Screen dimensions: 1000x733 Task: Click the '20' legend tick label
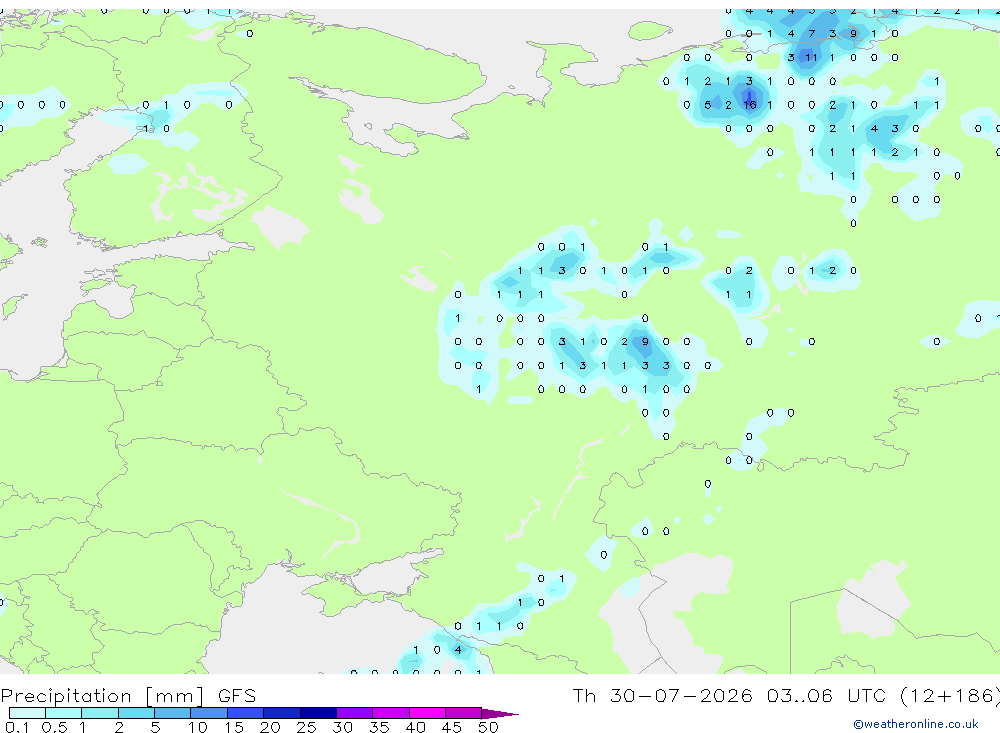(x=270, y=727)
